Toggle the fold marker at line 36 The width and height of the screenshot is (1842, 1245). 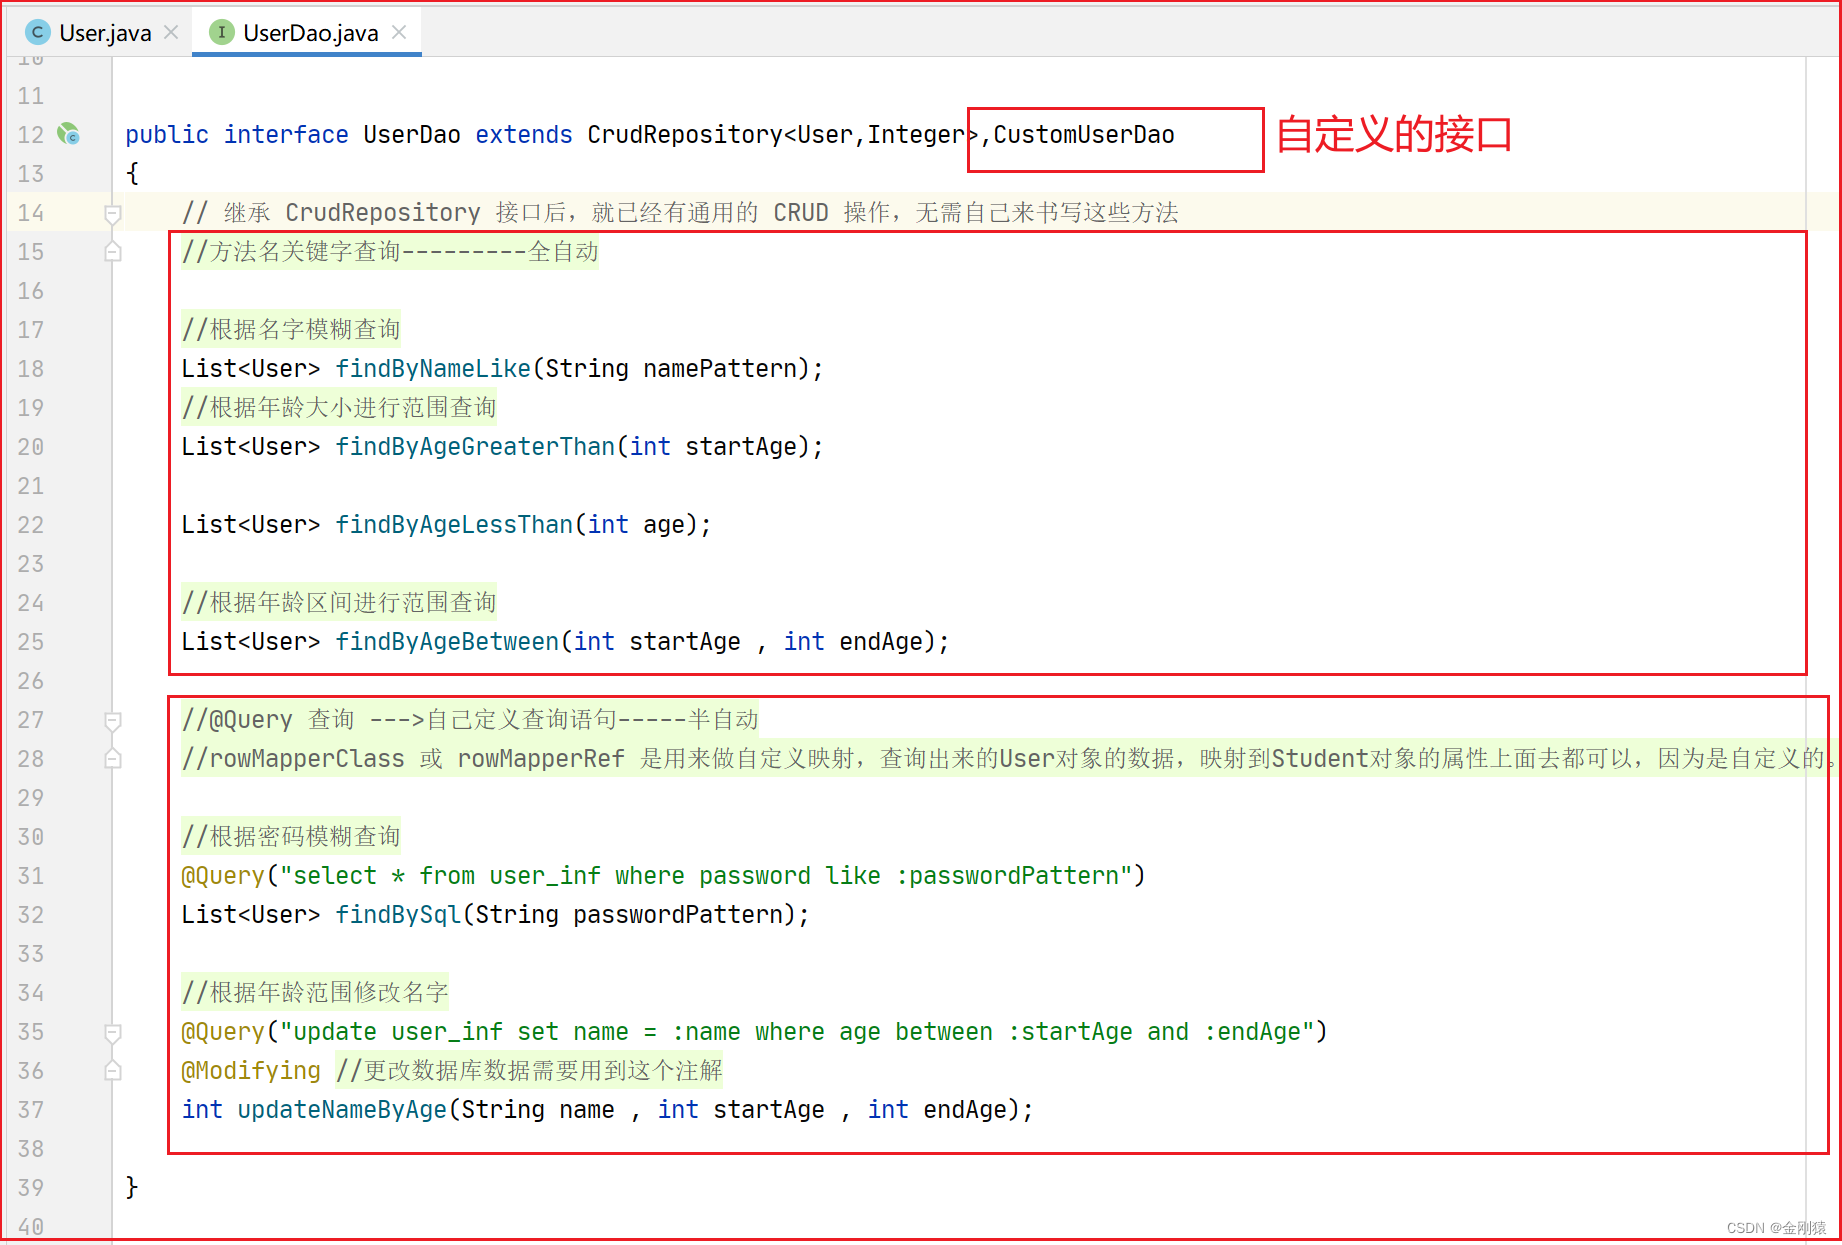pyautogui.click(x=113, y=1071)
